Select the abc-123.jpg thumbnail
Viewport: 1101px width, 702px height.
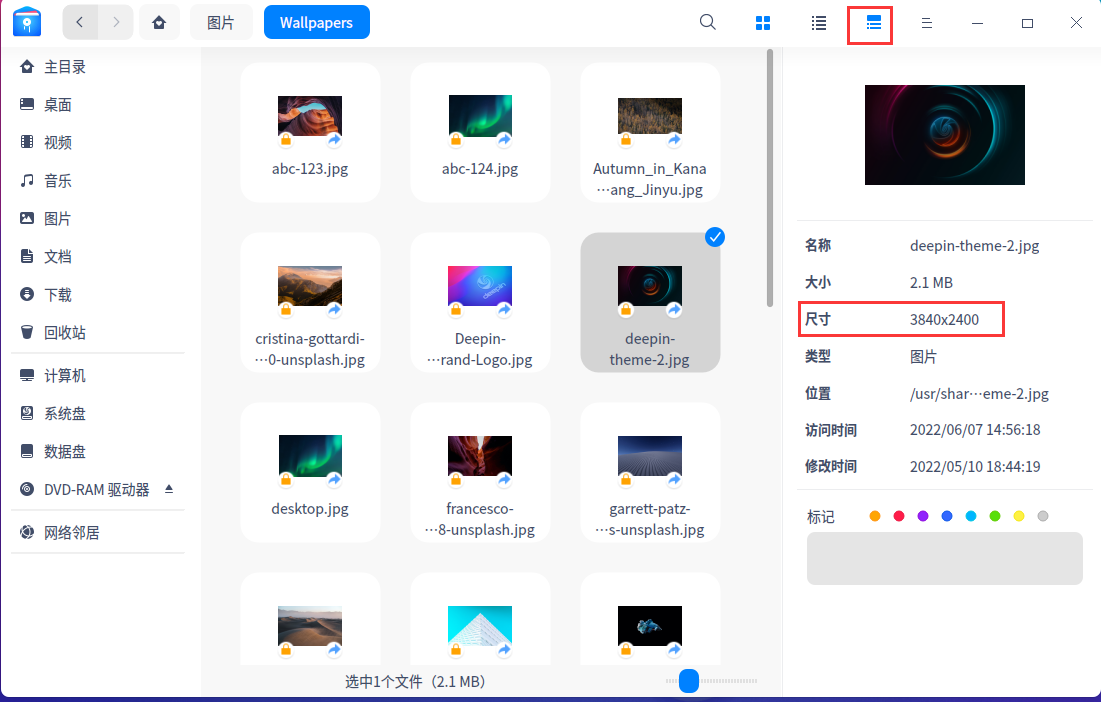(310, 117)
